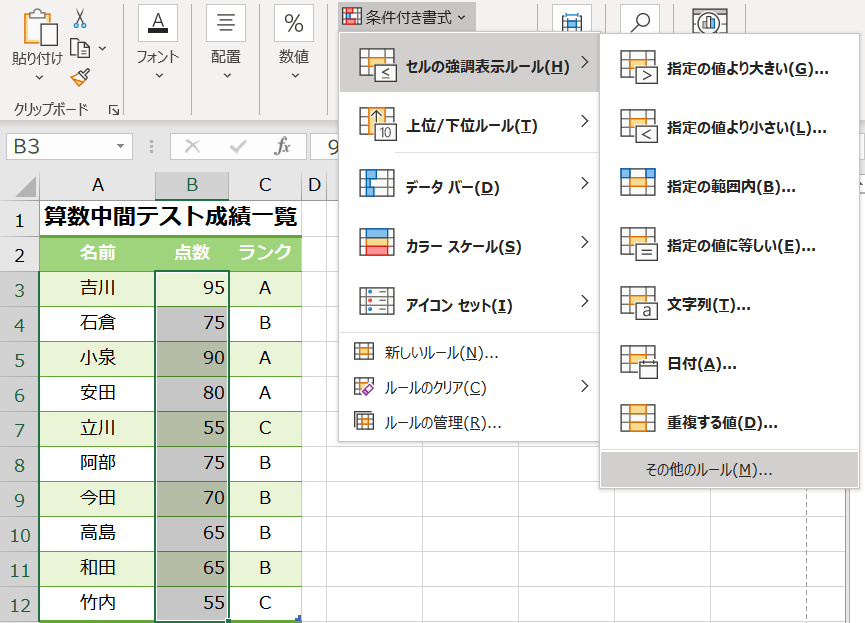The width and height of the screenshot is (865, 623).
Task: Open the カラー スケール submenu
Action: click(x=468, y=246)
